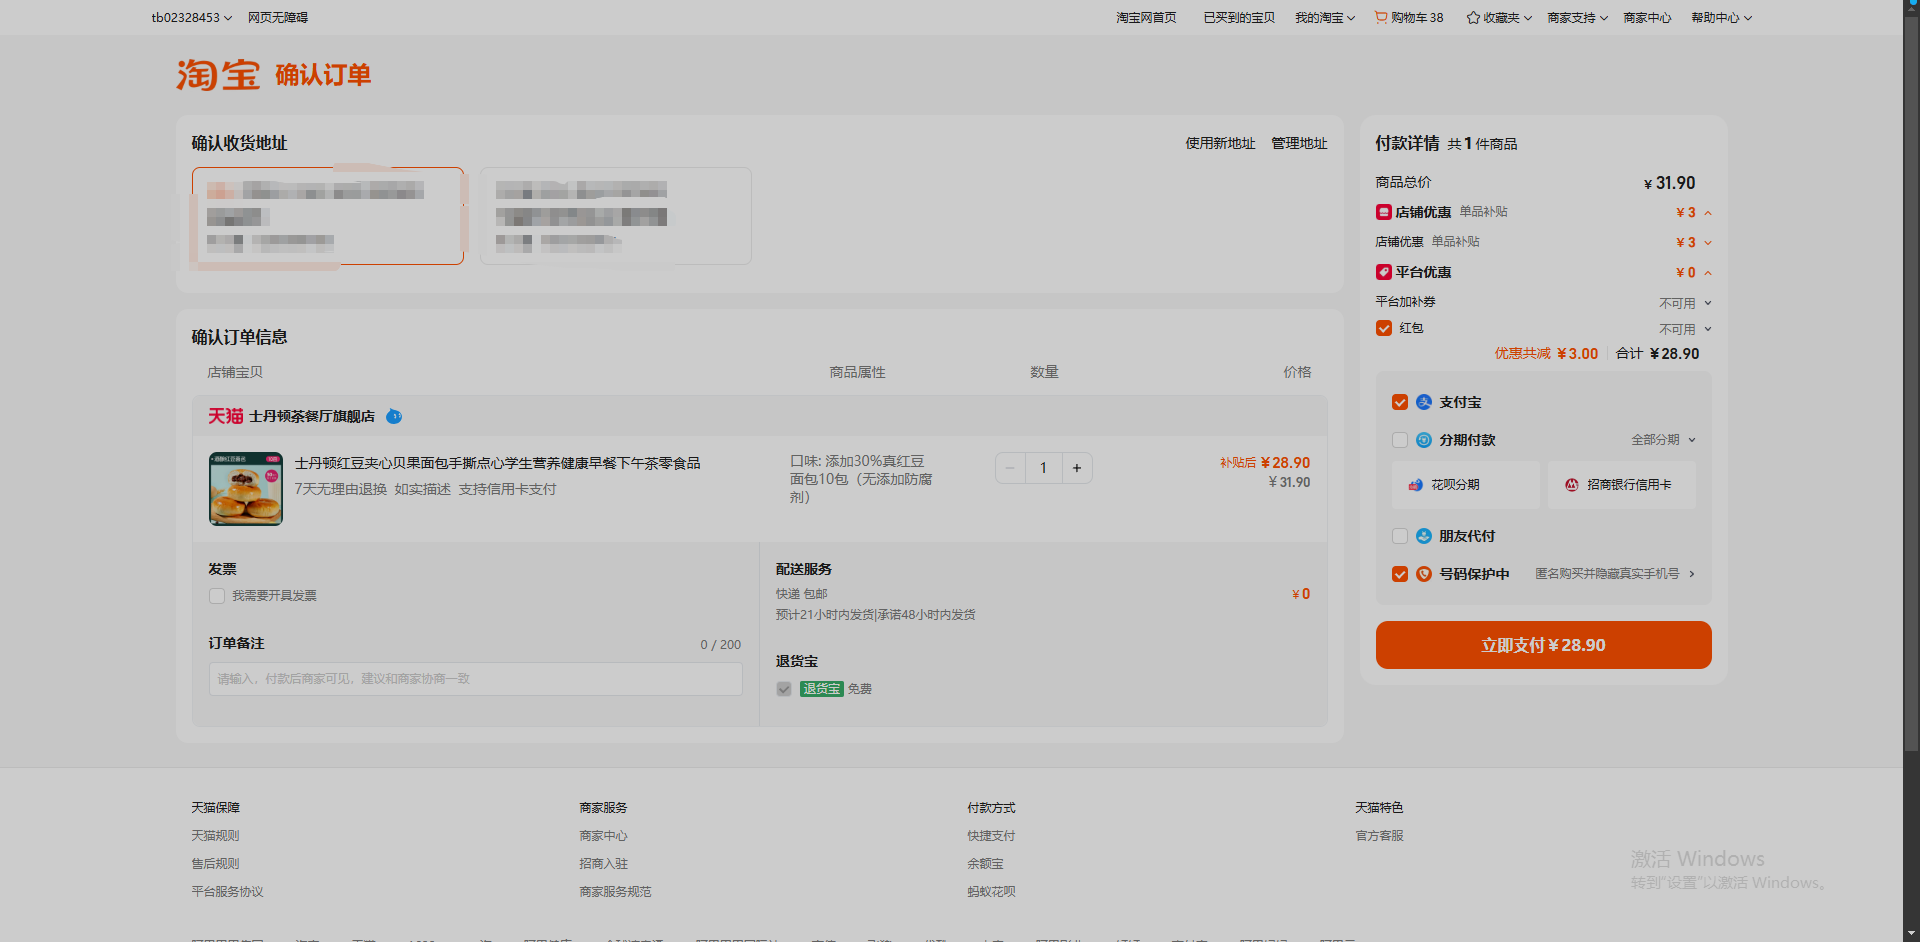Click the red 平台优惠 tag icon
Viewport: 1920px width, 942px height.
tap(1384, 272)
